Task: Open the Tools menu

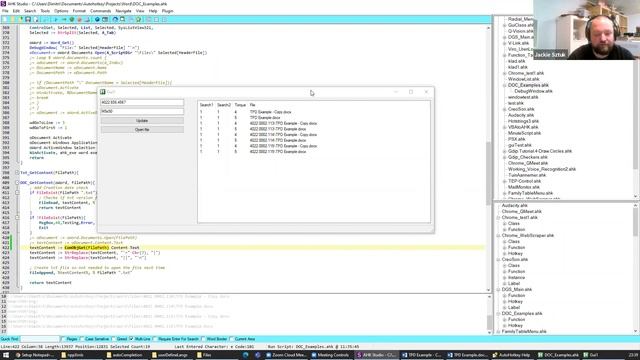Action: tap(45, 11)
